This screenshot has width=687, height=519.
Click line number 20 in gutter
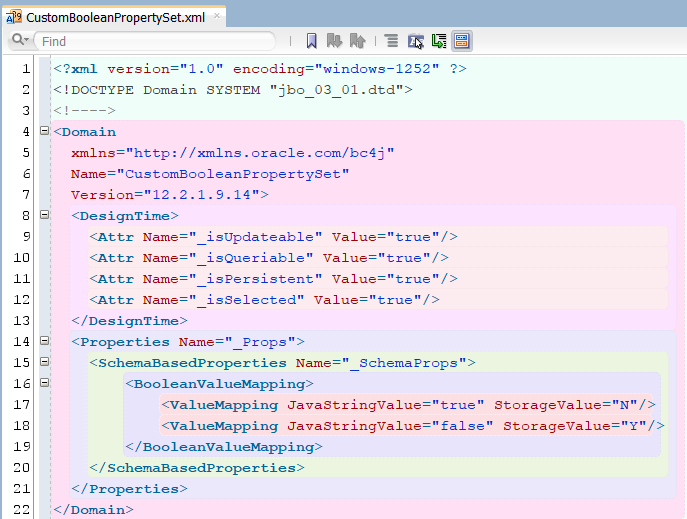[22, 467]
